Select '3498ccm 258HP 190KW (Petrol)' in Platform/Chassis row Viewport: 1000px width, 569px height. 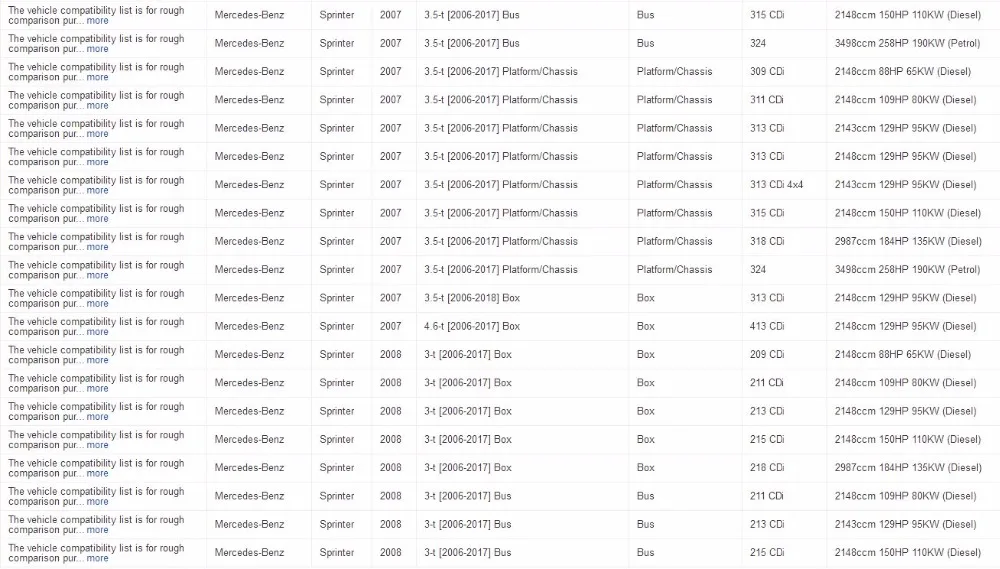(x=907, y=269)
